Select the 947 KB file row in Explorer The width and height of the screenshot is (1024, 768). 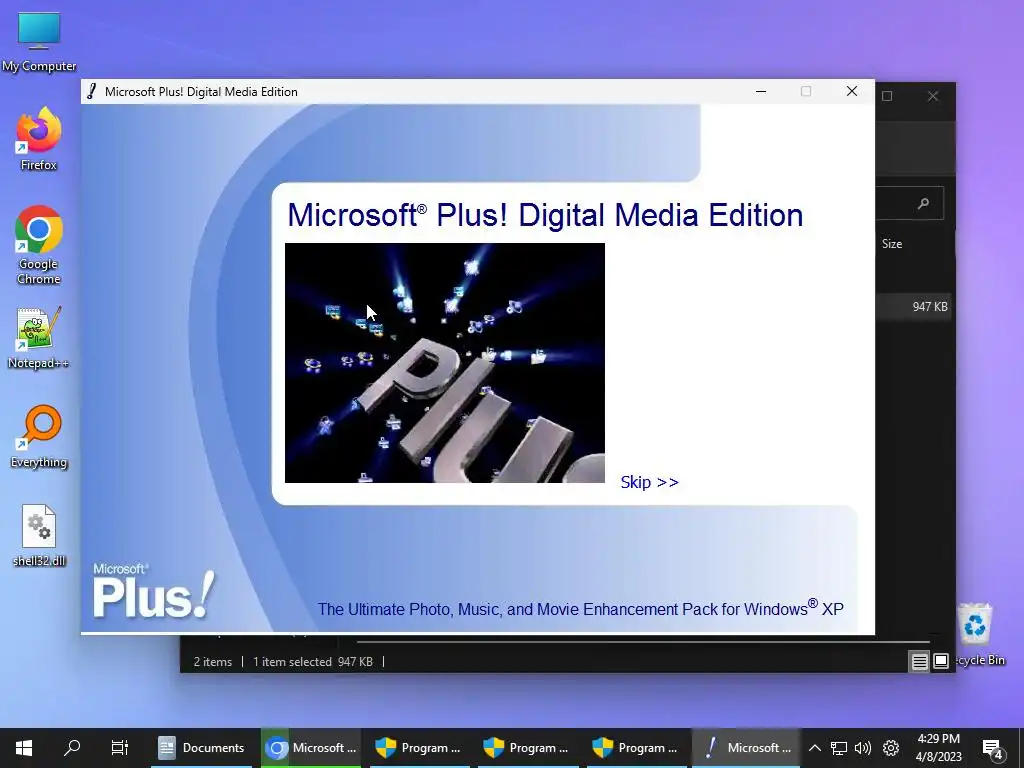click(x=913, y=306)
